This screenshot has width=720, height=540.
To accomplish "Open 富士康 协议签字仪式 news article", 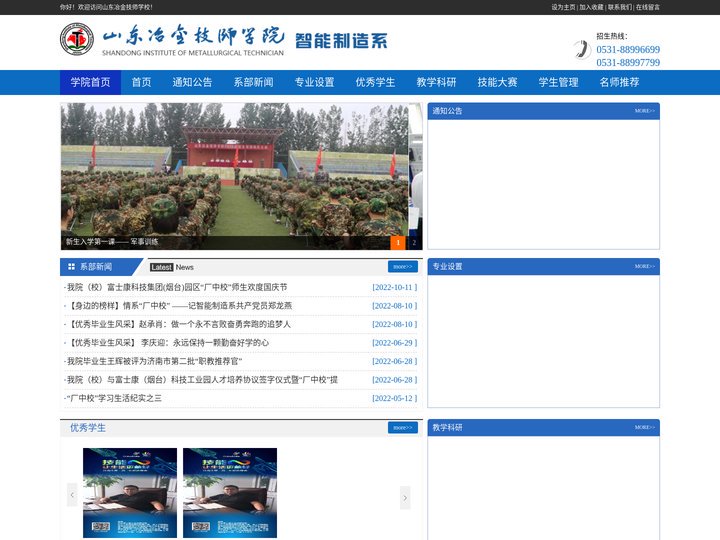I will (202, 380).
